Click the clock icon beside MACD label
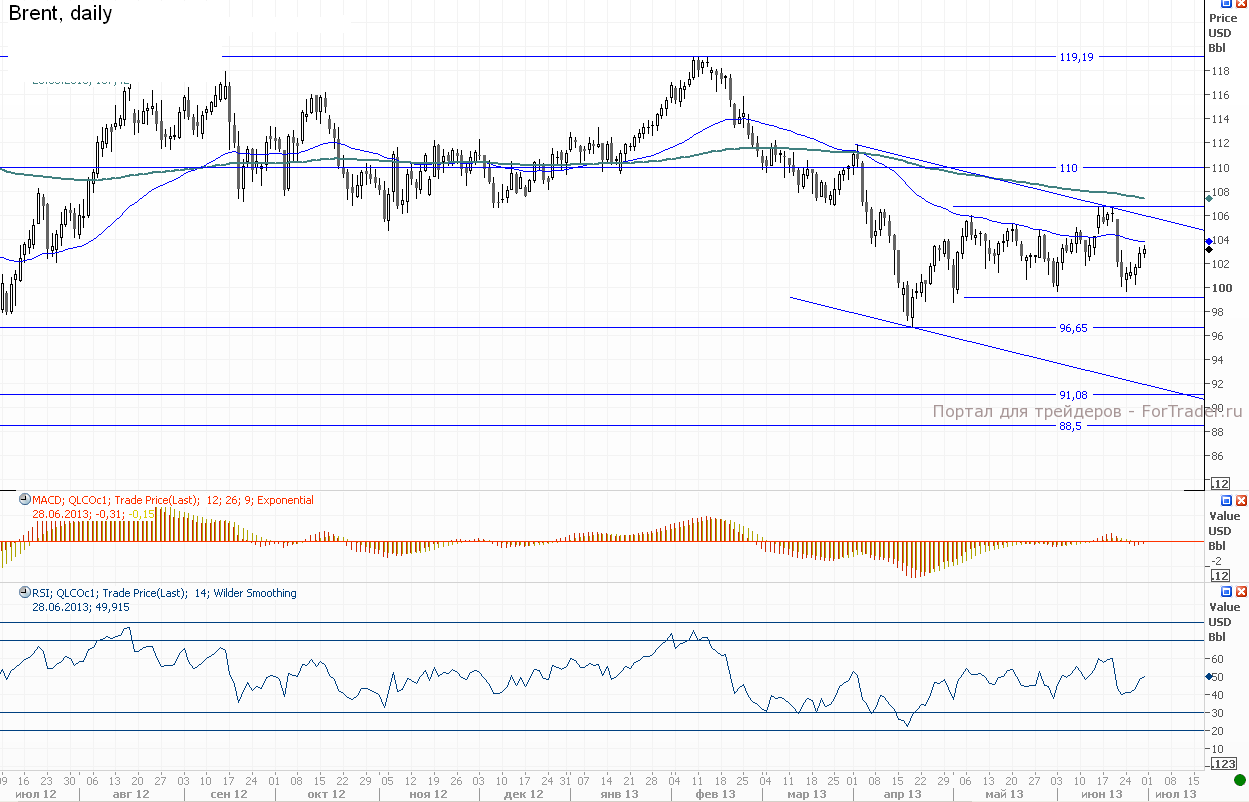1249x802 pixels. [25, 499]
